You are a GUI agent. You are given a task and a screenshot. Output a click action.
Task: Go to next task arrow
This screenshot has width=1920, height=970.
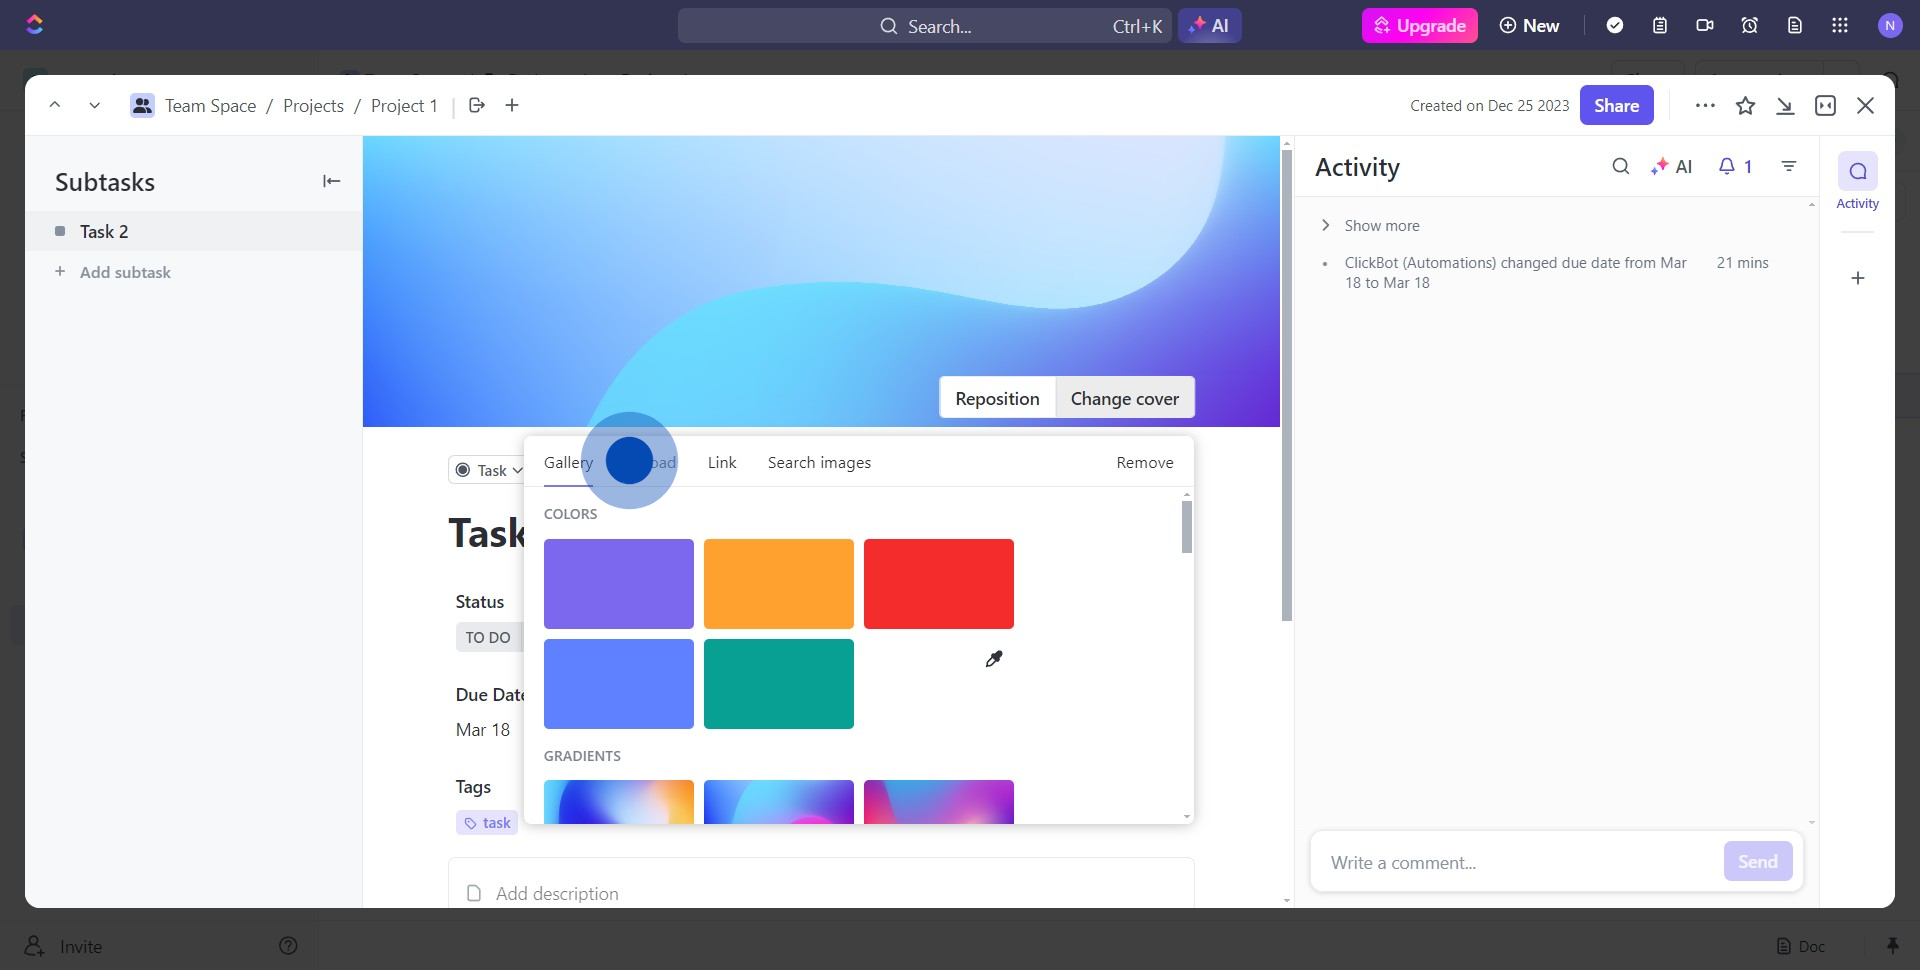[x=94, y=105]
